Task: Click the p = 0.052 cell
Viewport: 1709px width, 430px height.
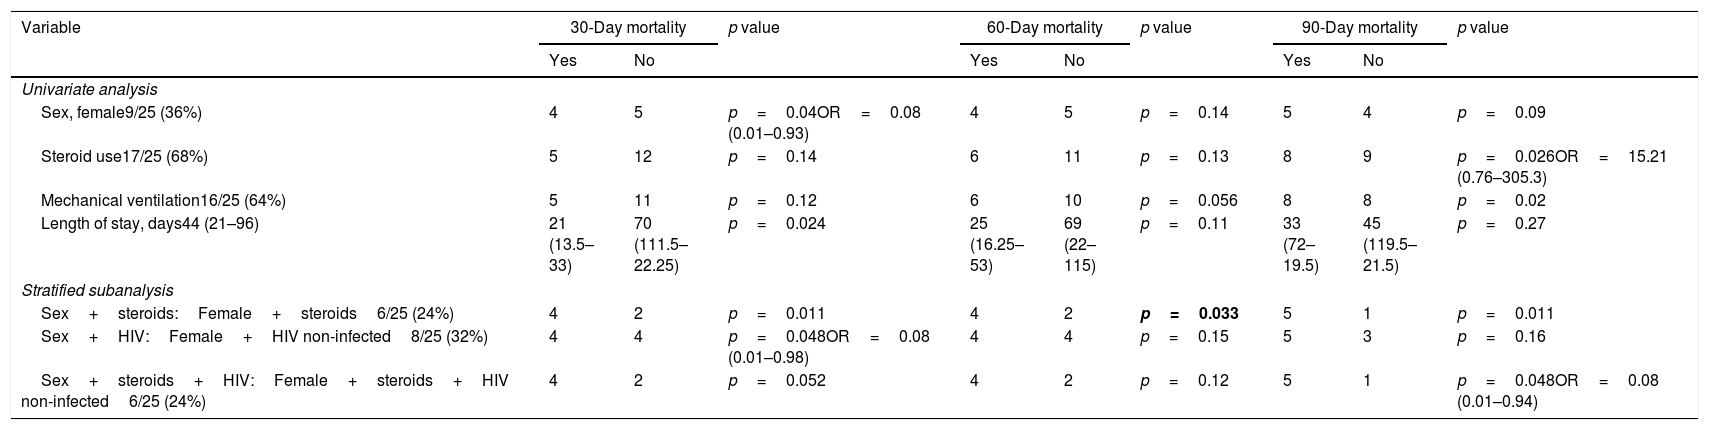Action: click(x=777, y=380)
